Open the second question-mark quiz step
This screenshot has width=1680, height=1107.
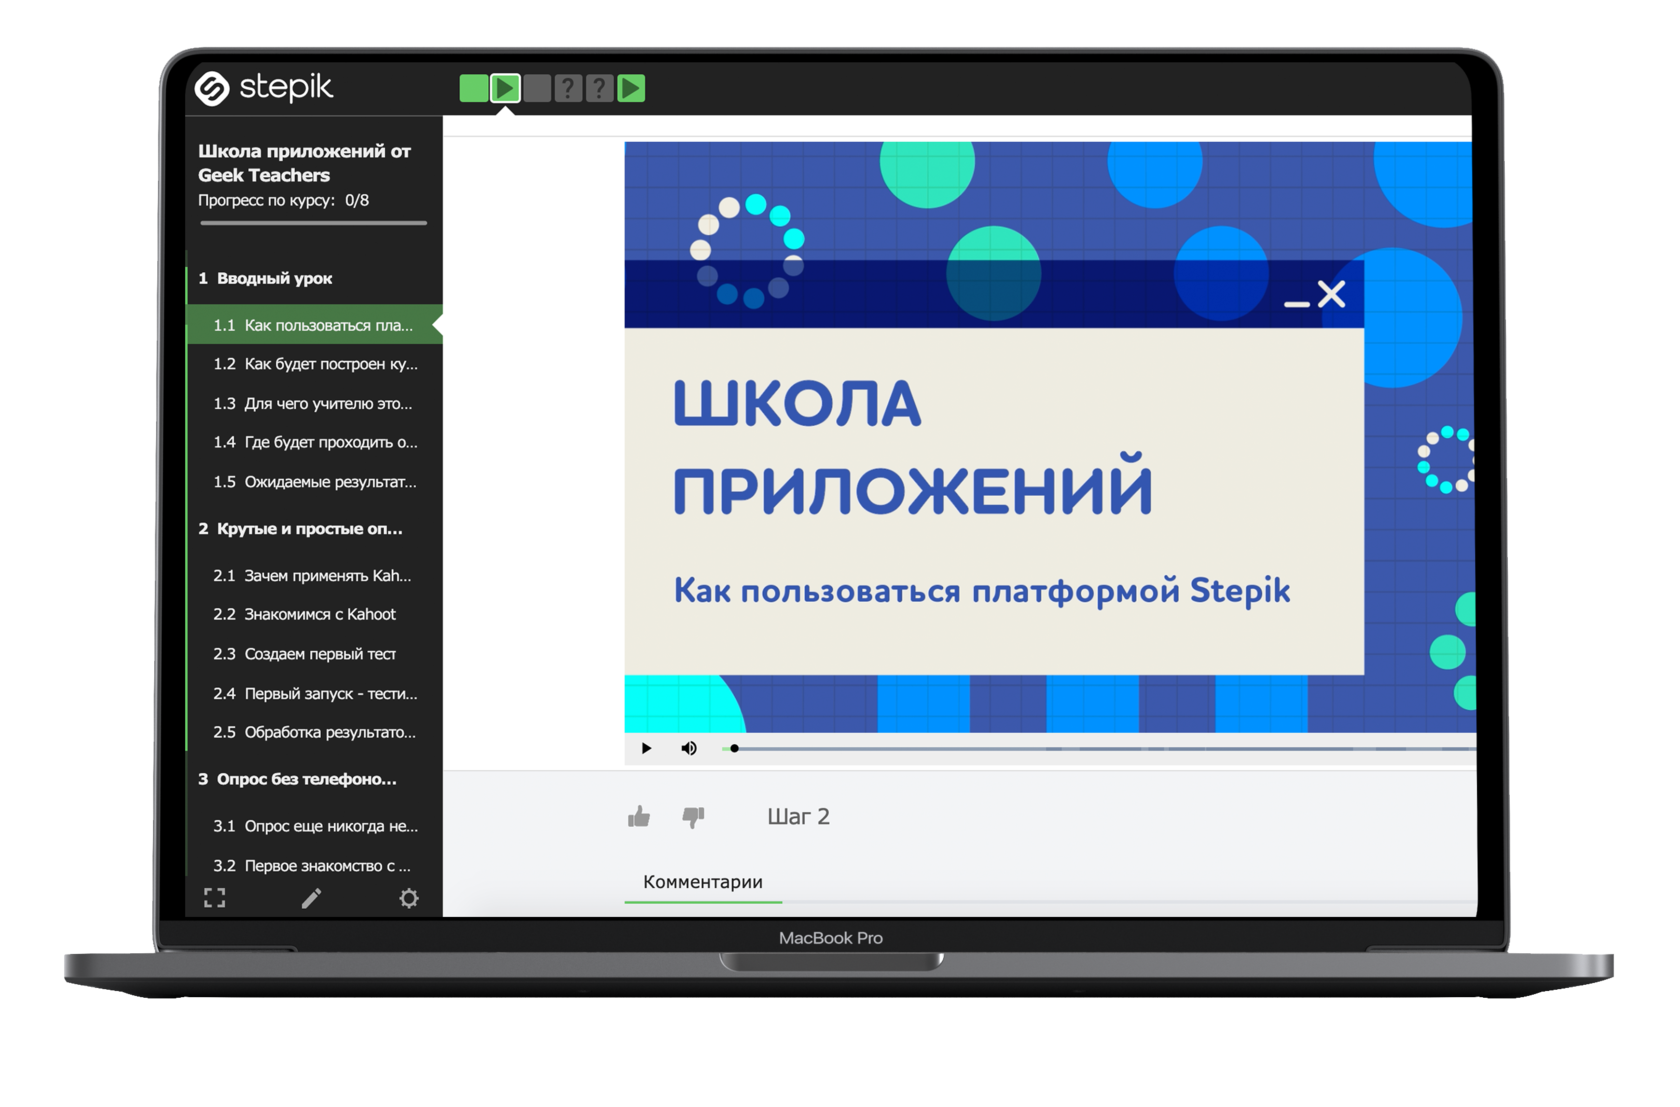[599, 88]
